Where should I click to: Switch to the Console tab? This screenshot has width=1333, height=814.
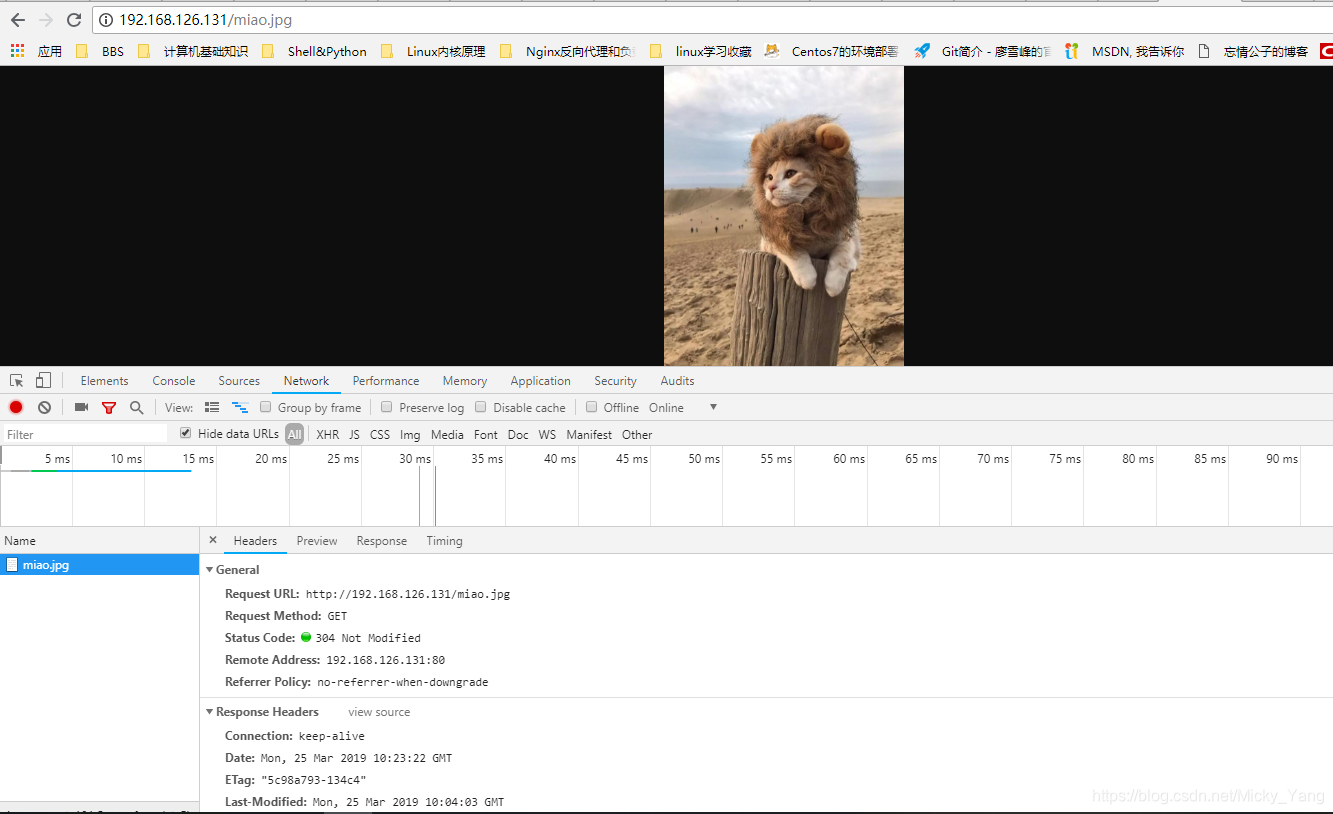pos(174,381)
